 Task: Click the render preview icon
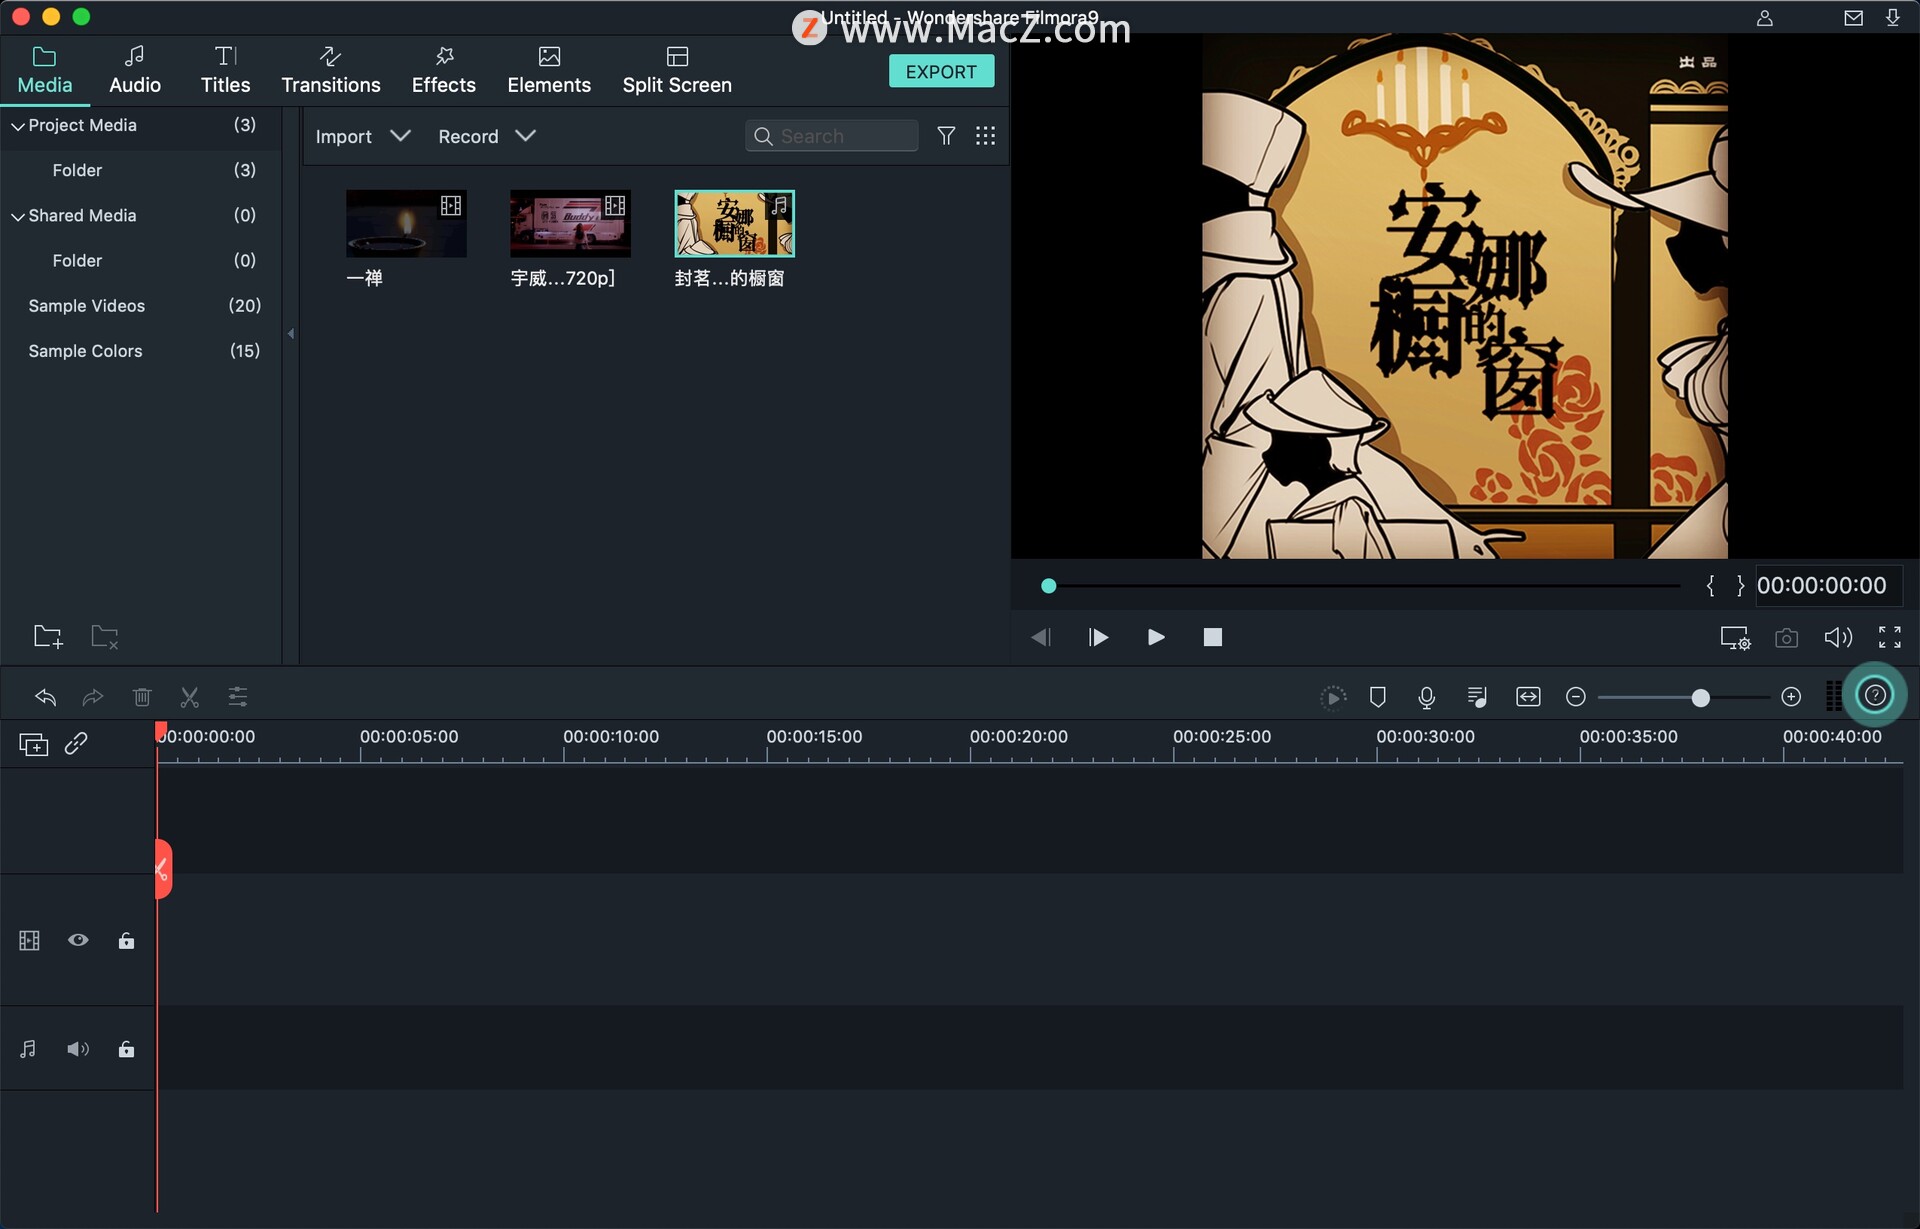pyautogui.click(x=1333, y=697)
